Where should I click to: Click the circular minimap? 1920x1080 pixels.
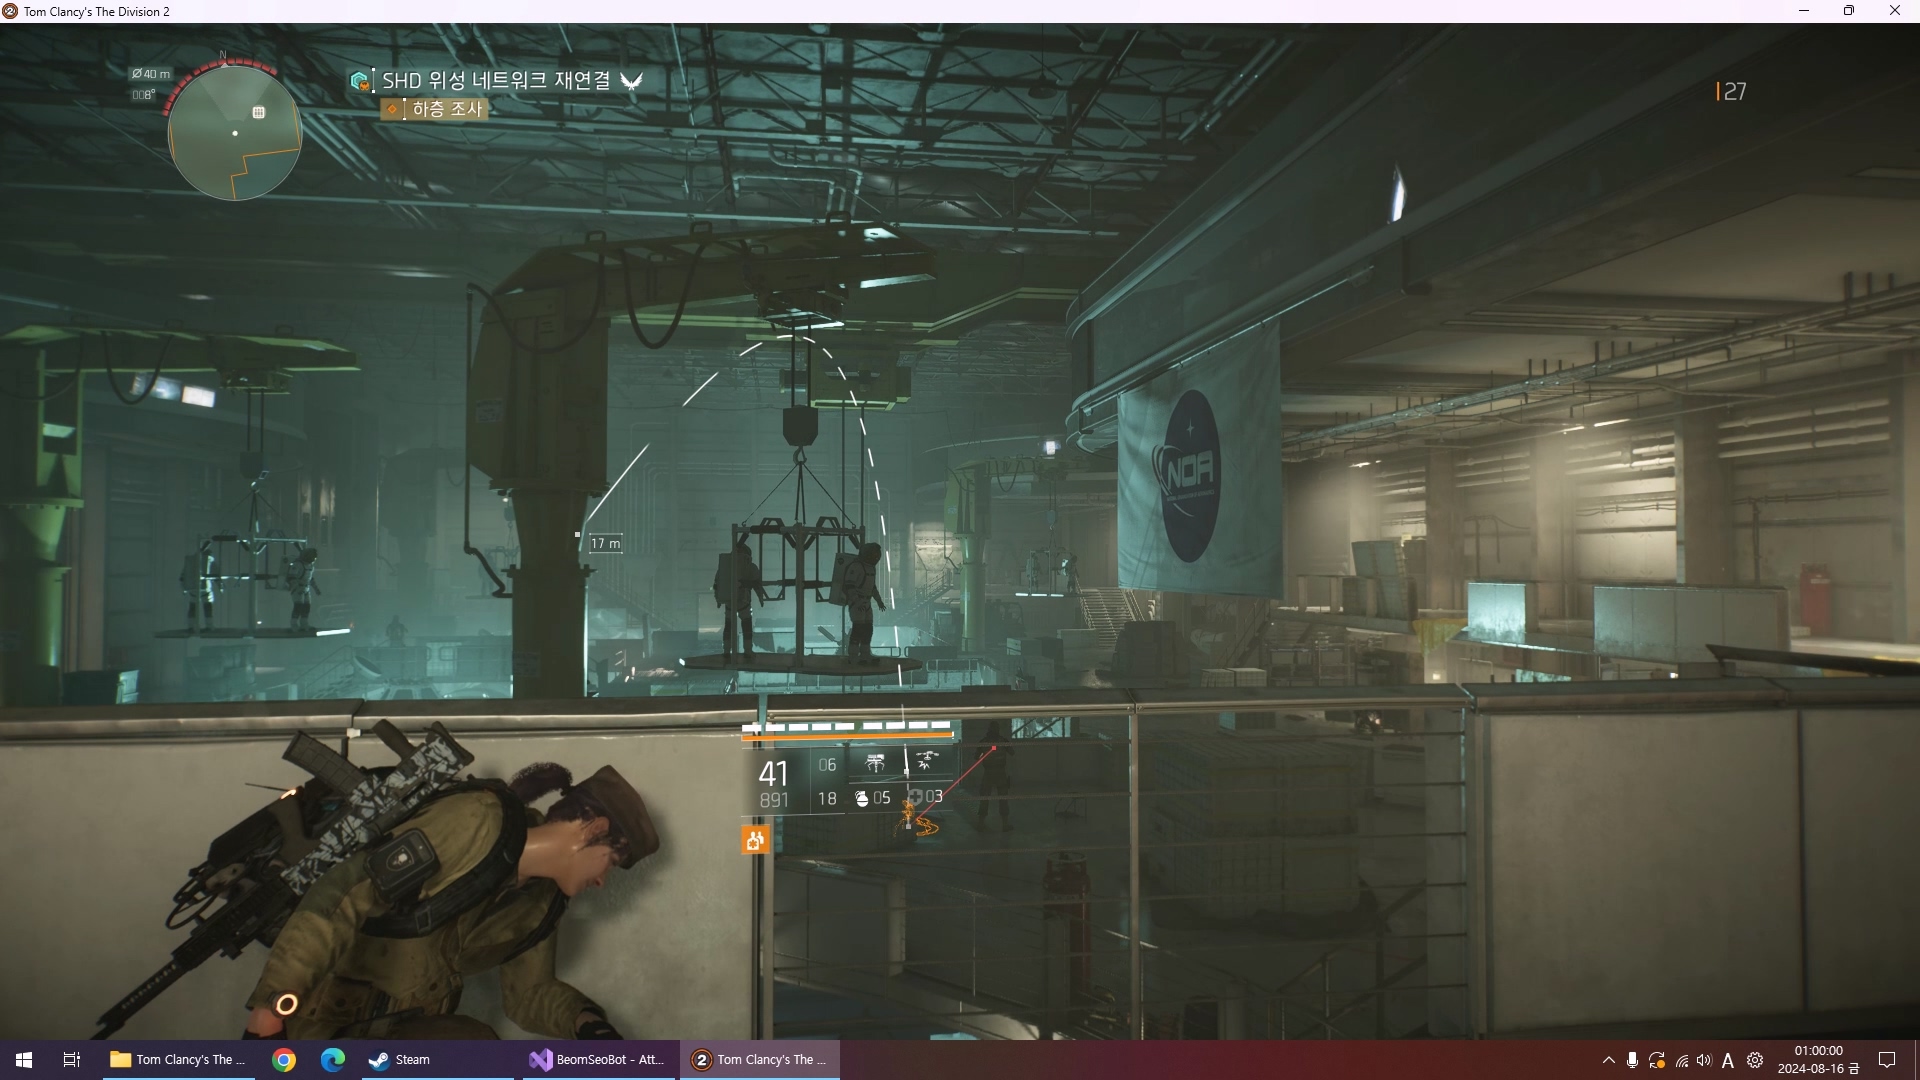click(x=235, y=133)
